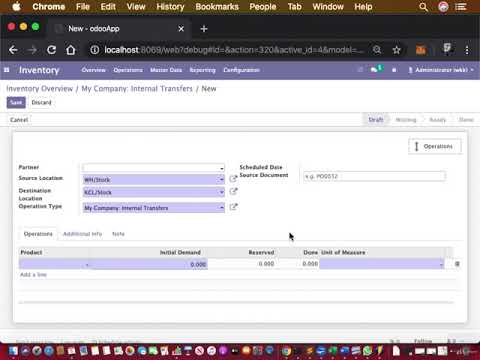Click the Ready status stage
Image resolution: width=480 pixels, height=360 pixels.
coord(438,120)
